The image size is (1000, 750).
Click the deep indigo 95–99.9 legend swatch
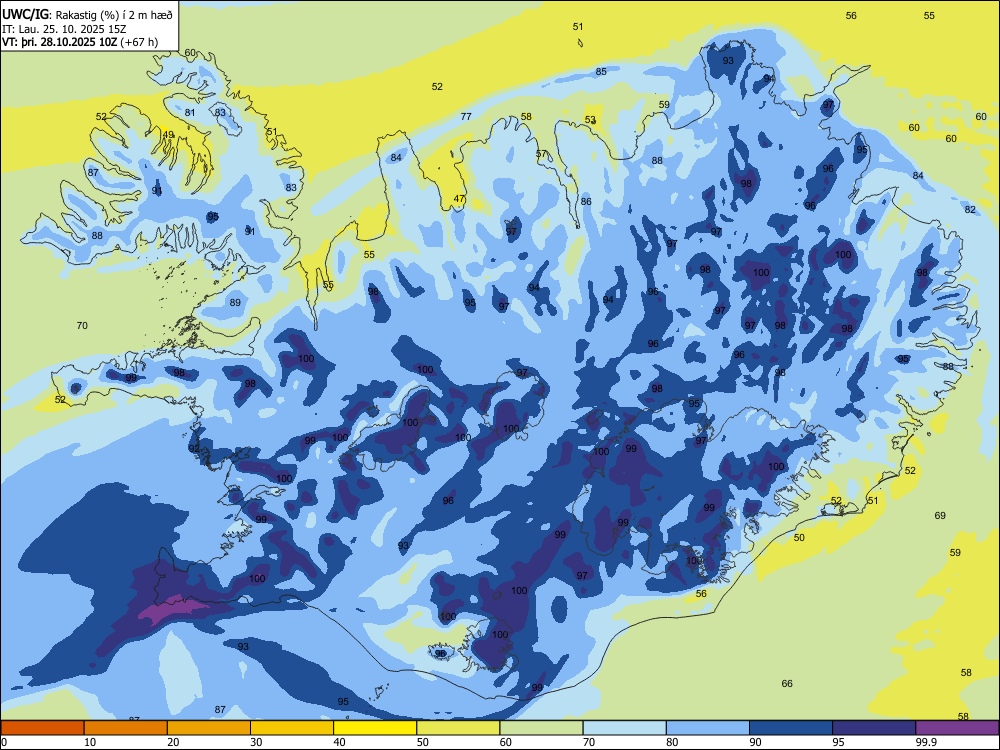pyautogui.click(x=874, y=728)
